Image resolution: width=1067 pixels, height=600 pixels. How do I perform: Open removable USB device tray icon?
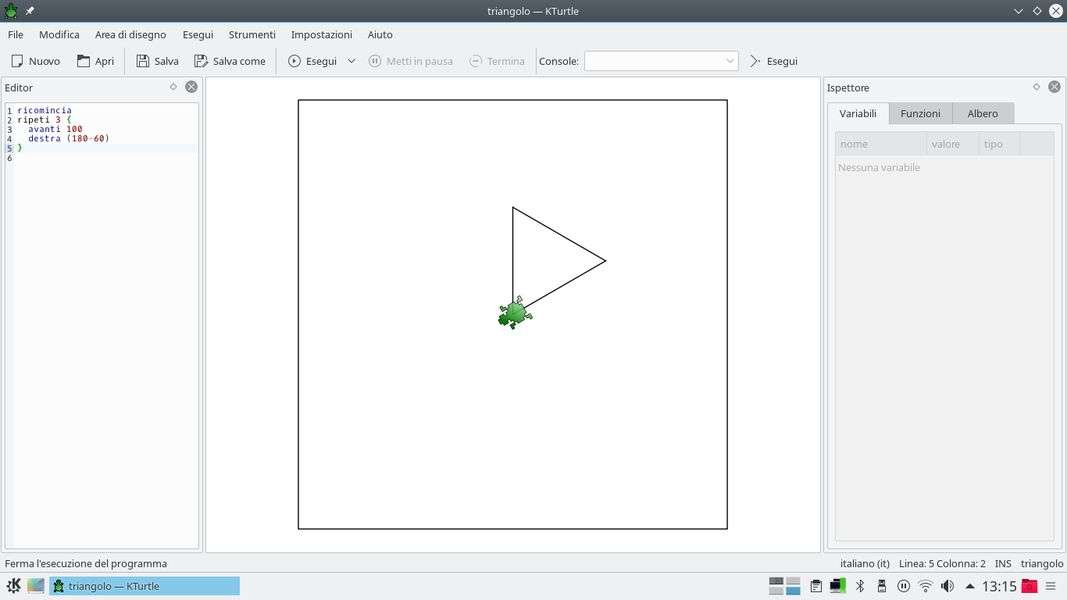tap(882, 586)
